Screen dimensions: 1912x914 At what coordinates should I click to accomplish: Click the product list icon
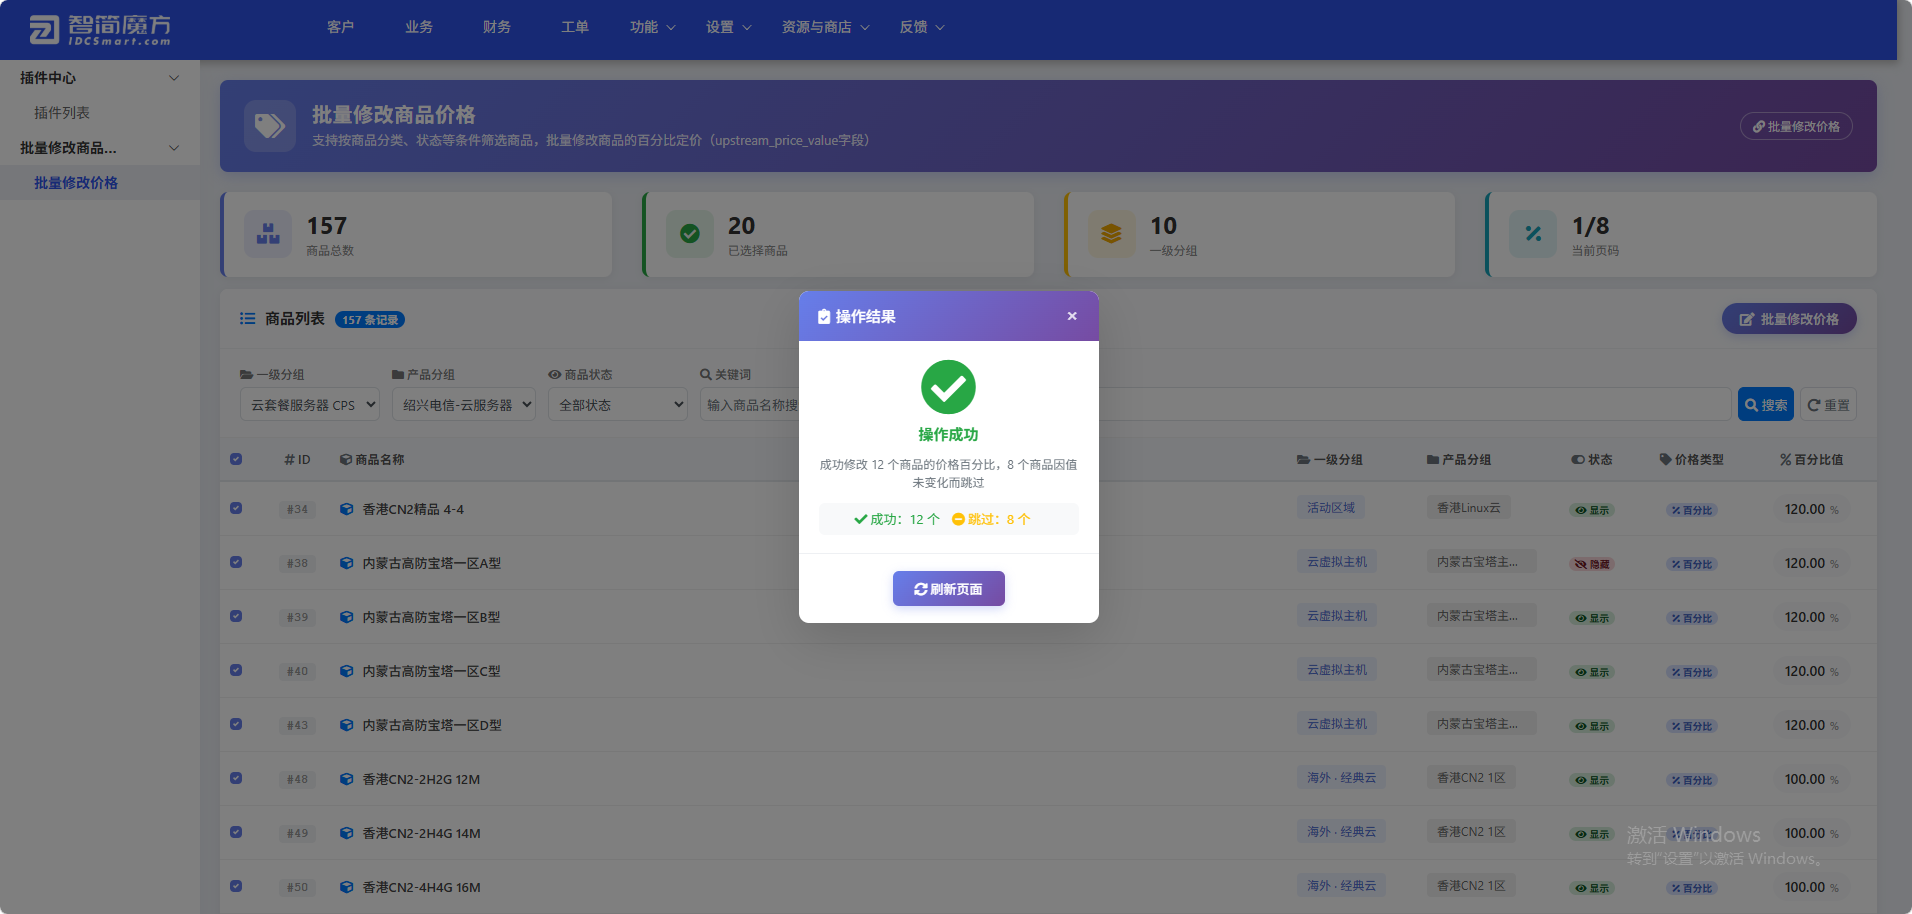click(248, 319)
